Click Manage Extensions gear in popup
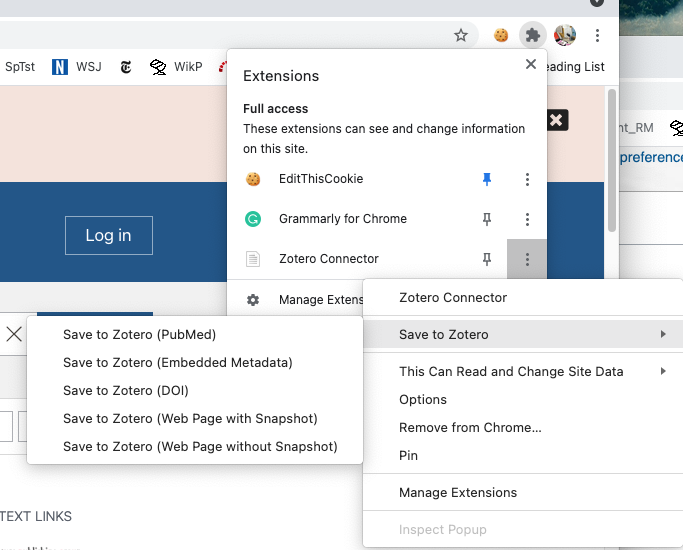 point(253,299)
